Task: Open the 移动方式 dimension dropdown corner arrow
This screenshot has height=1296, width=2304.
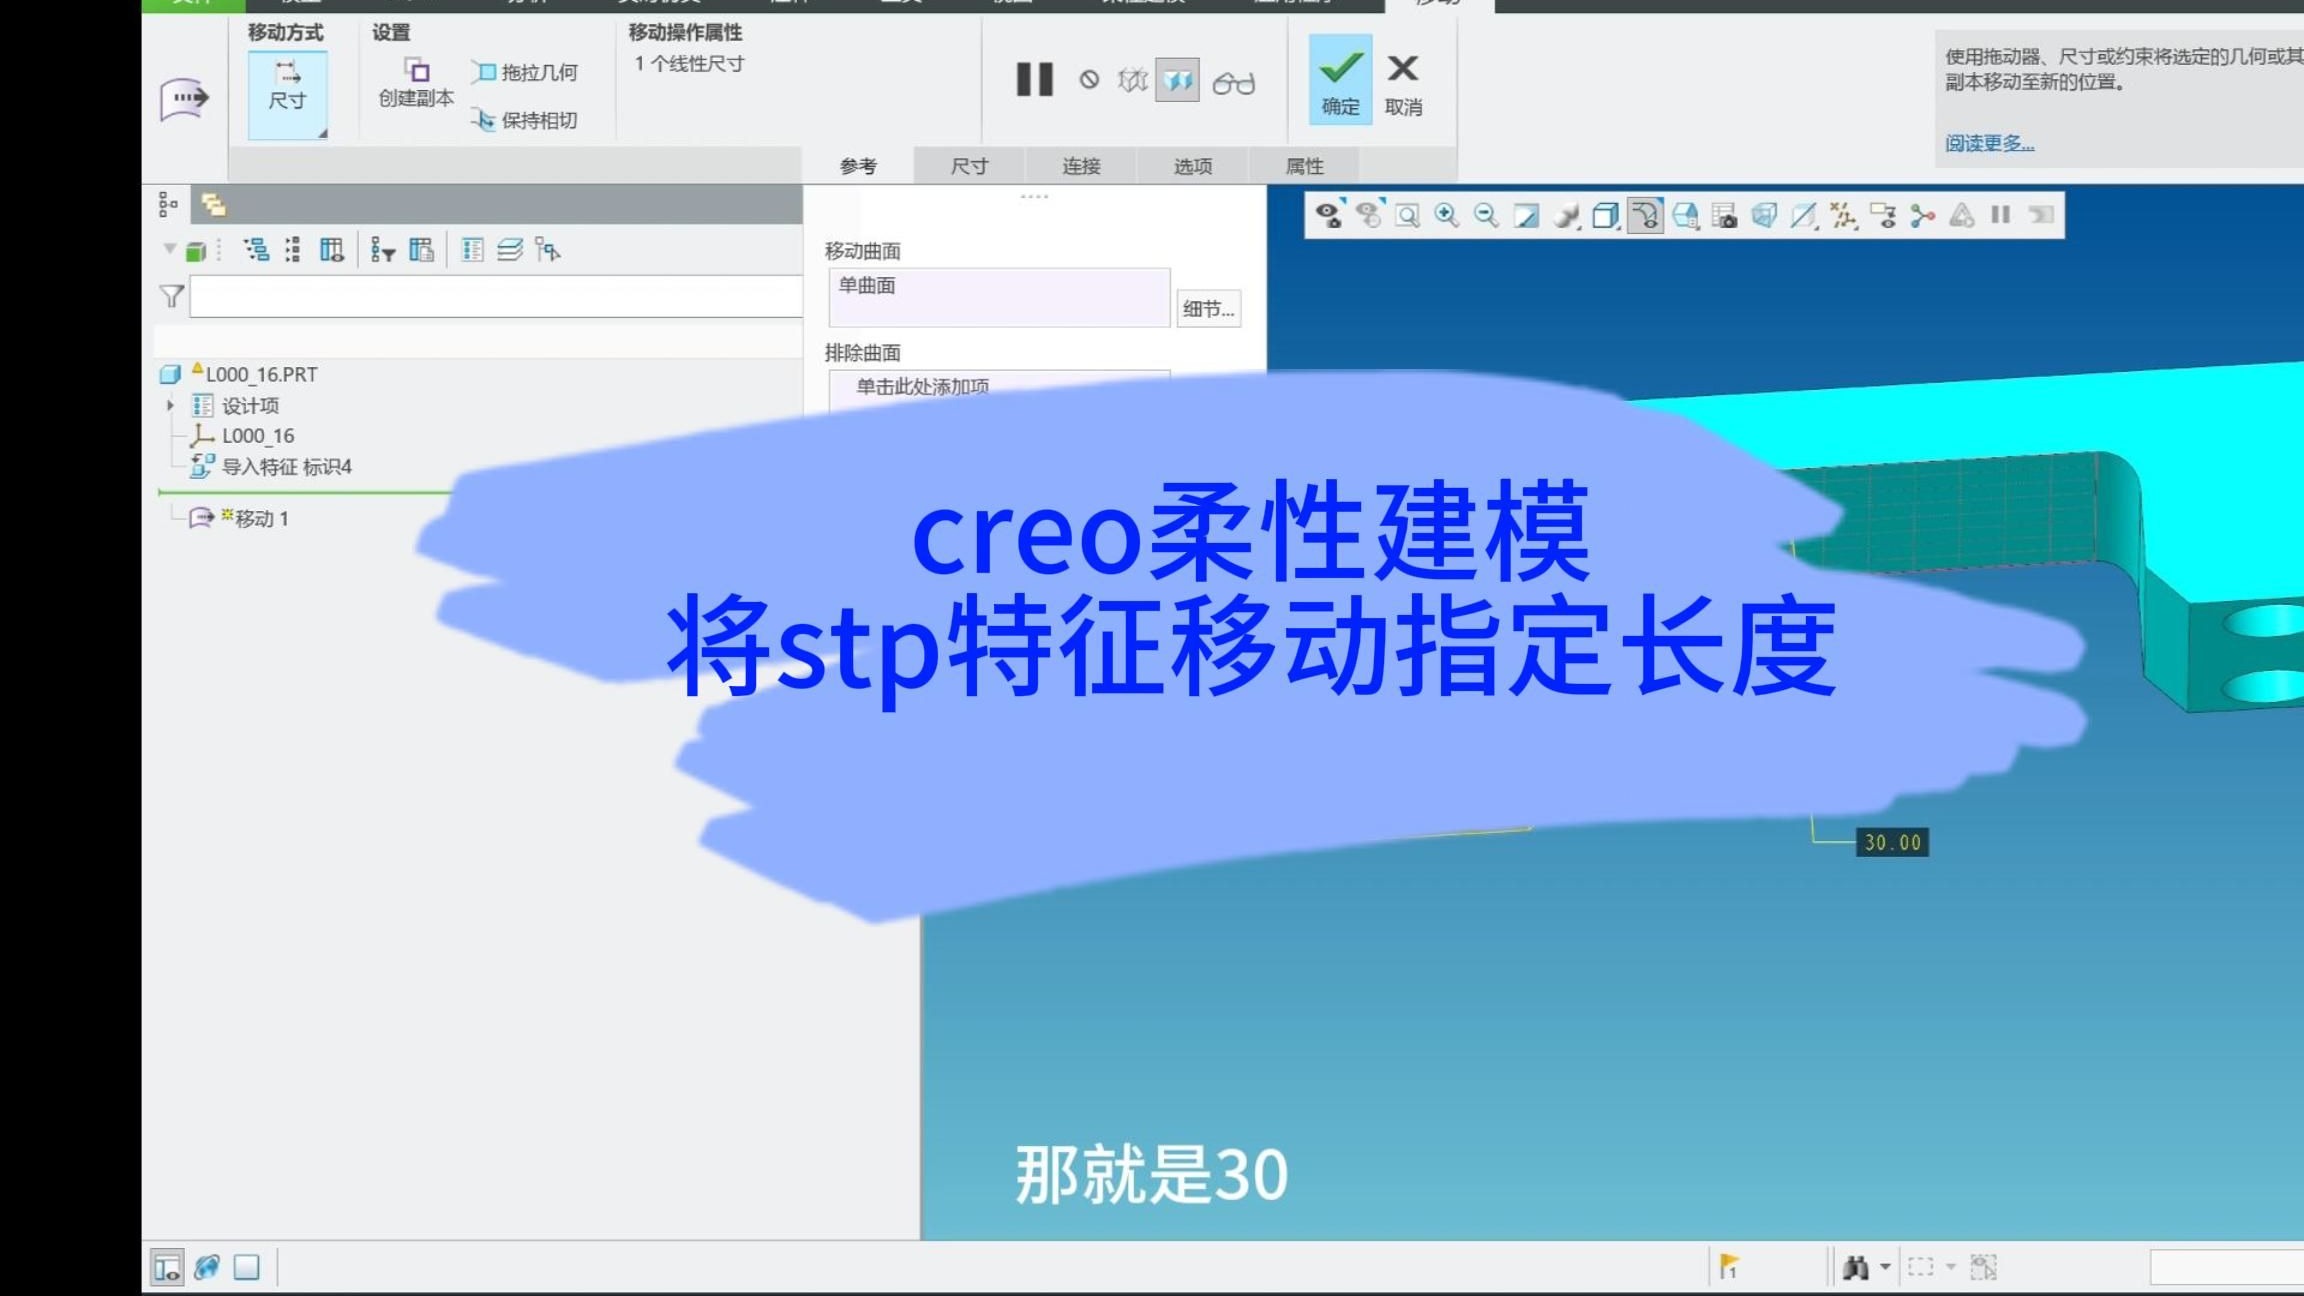Action: pos(322,129)
